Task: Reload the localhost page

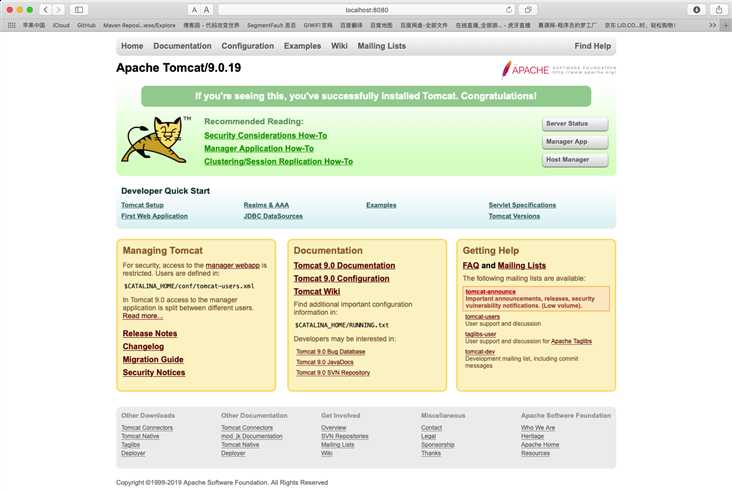Action: pyautogui.click(x=509, y=9)
